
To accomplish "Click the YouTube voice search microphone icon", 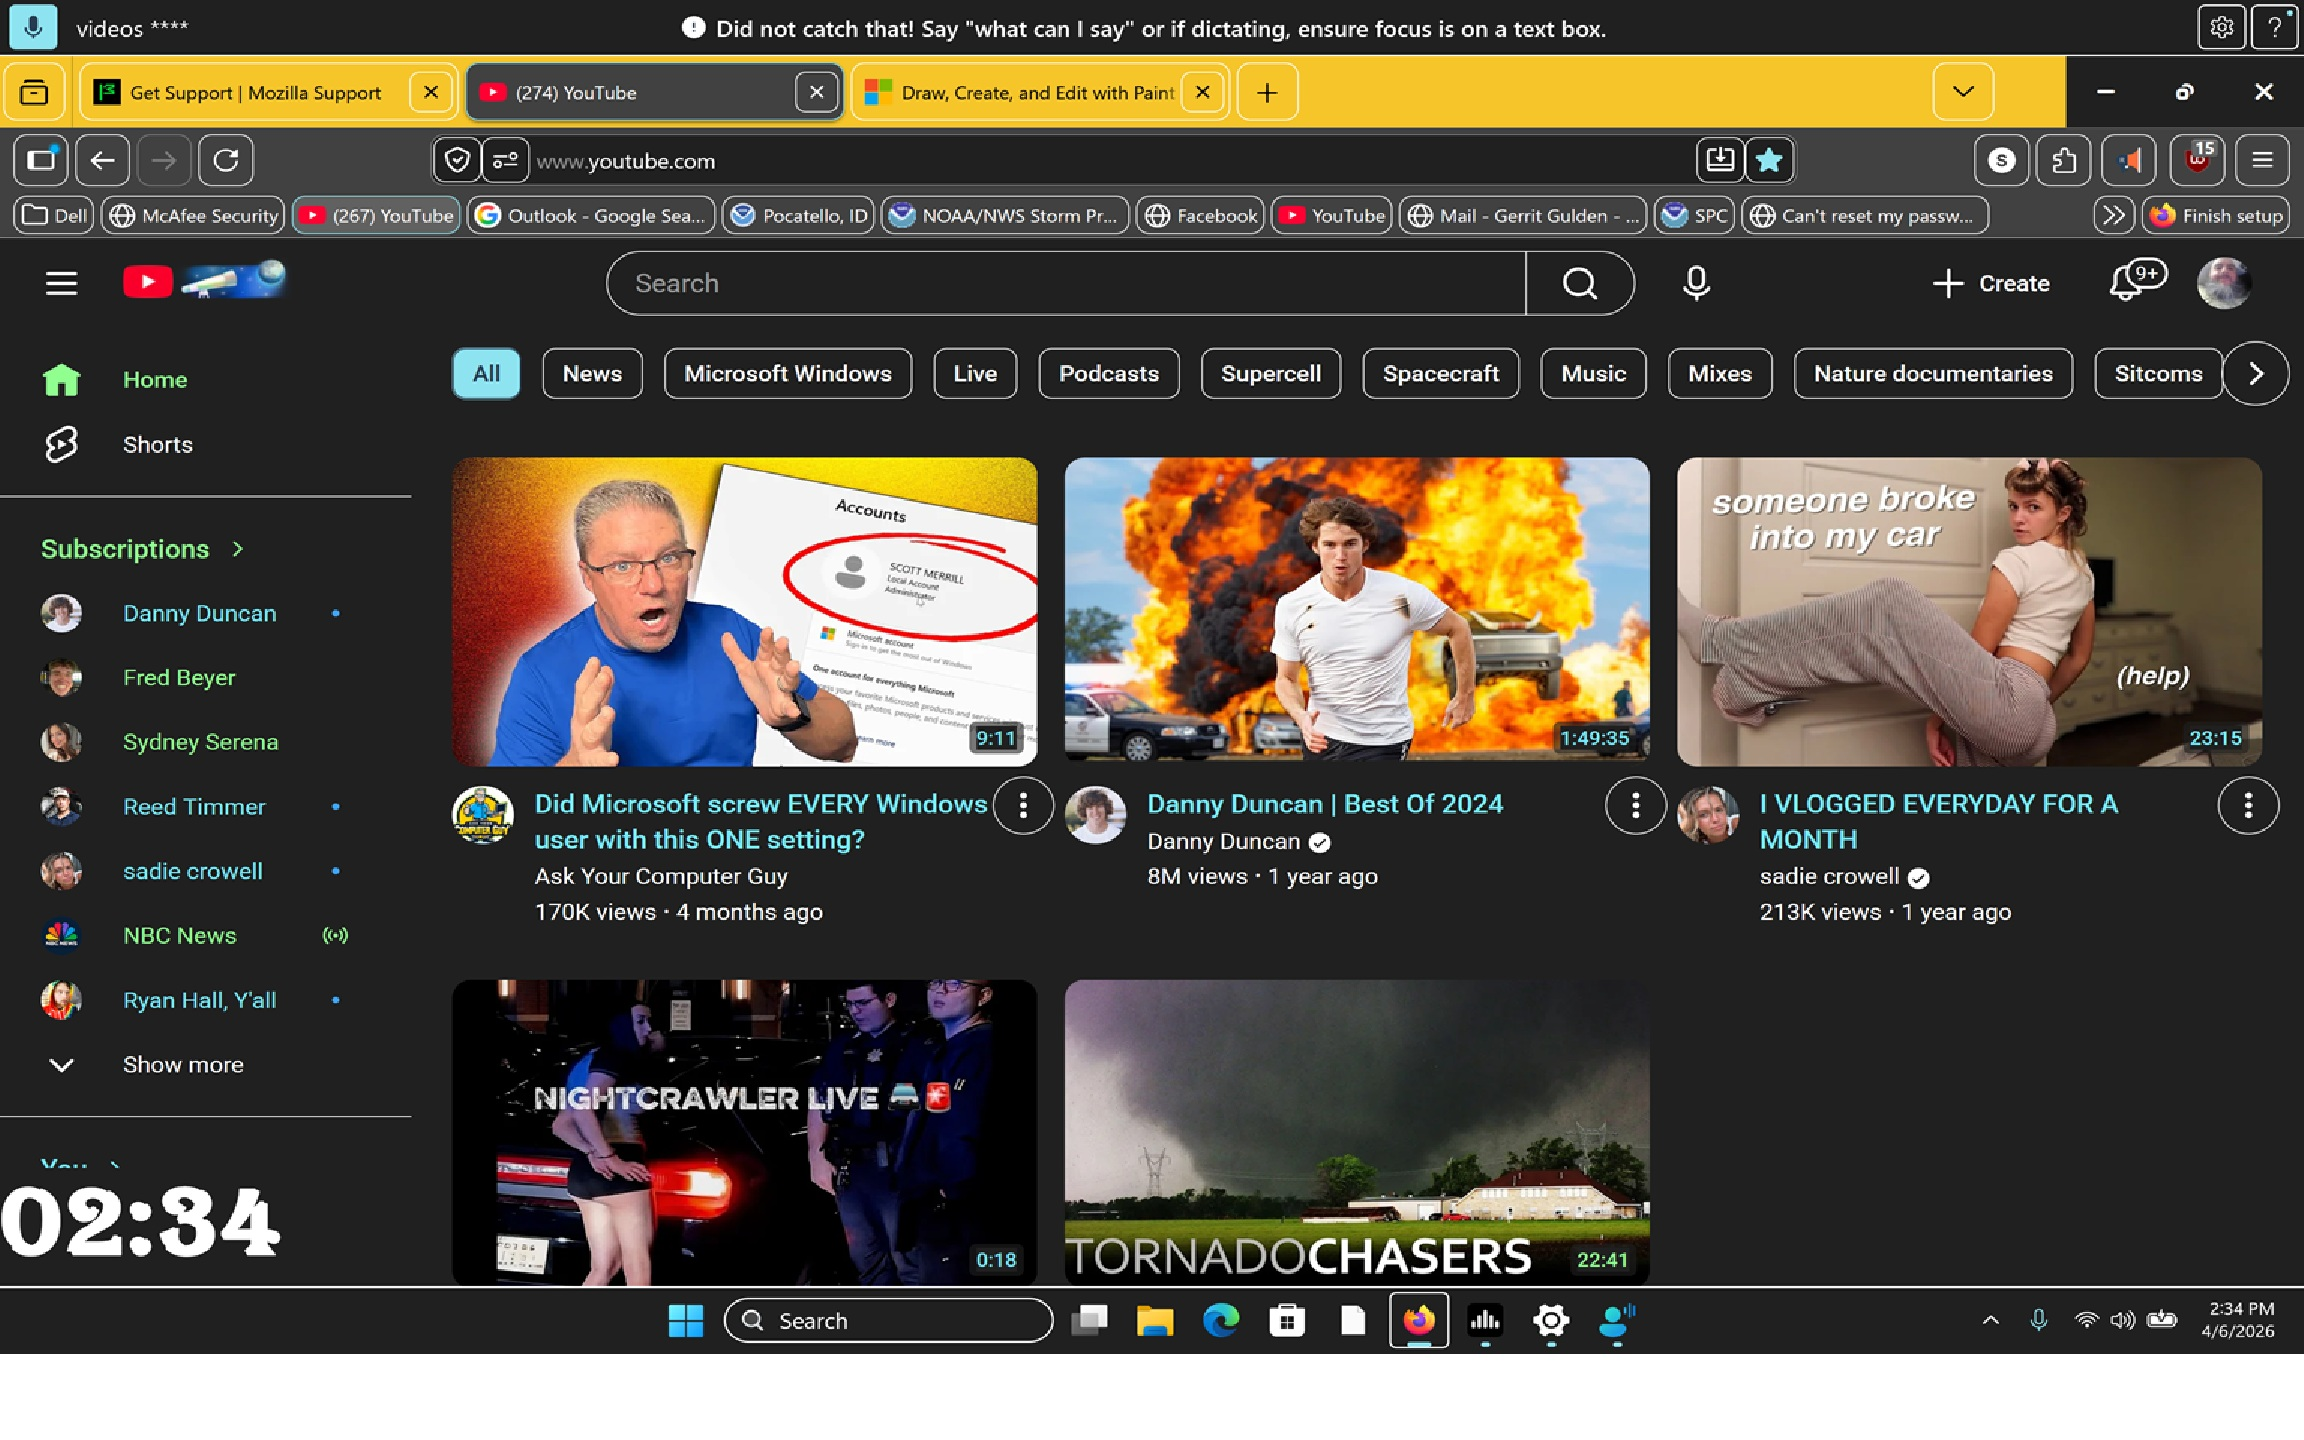I will point(1695,283).
